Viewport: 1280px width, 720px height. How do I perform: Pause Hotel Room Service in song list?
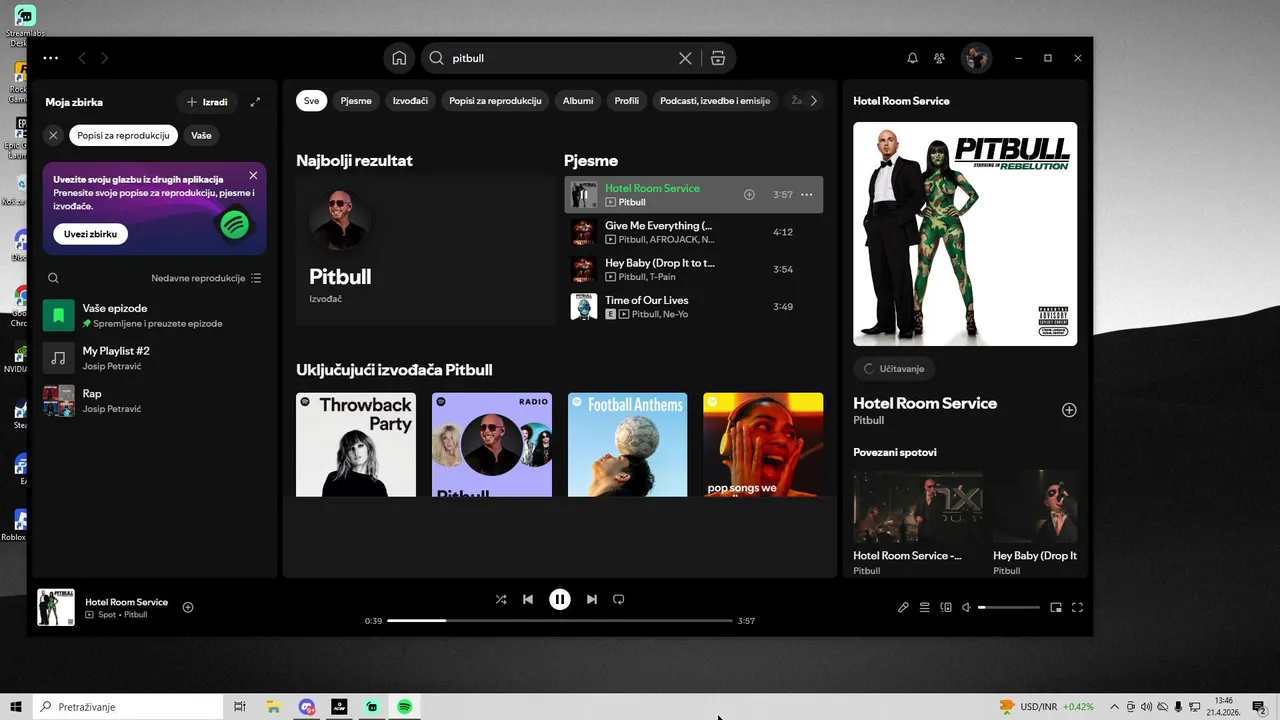point(583,195)
